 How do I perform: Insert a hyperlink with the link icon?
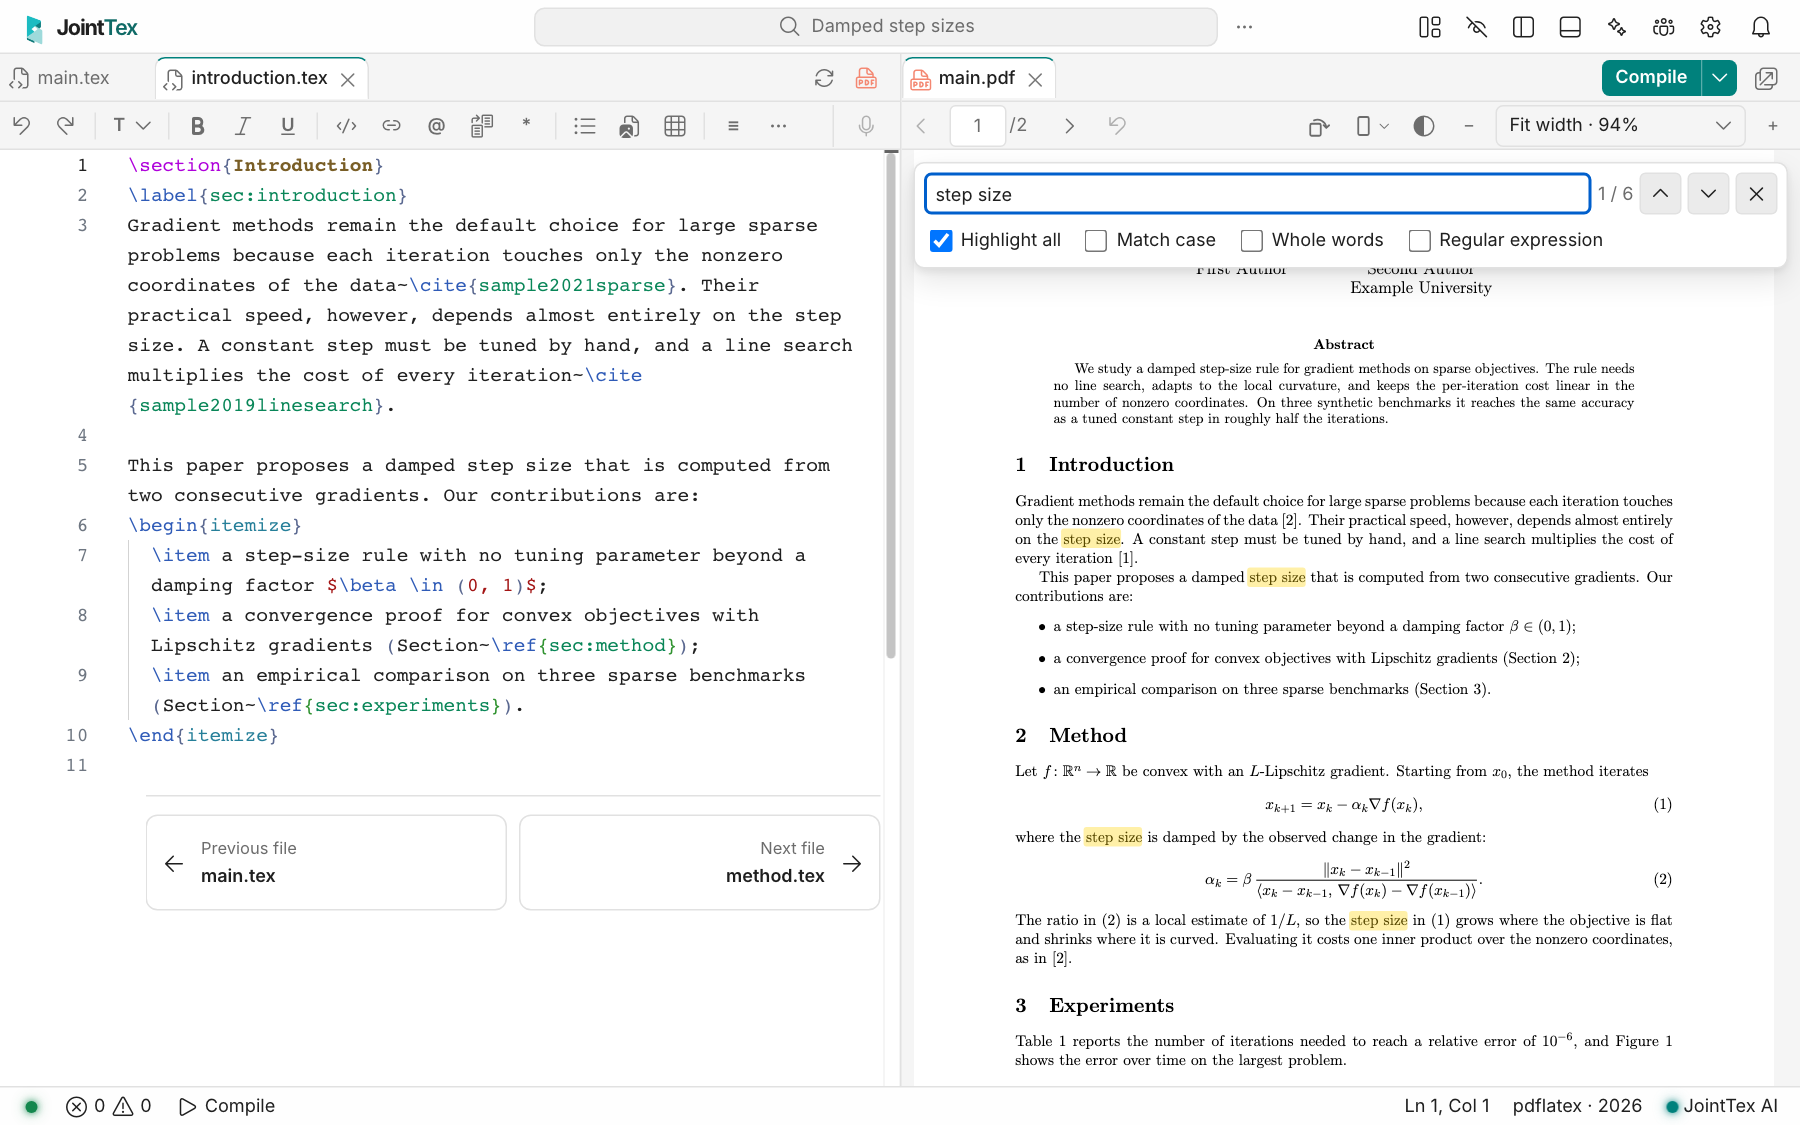(391, 125)
